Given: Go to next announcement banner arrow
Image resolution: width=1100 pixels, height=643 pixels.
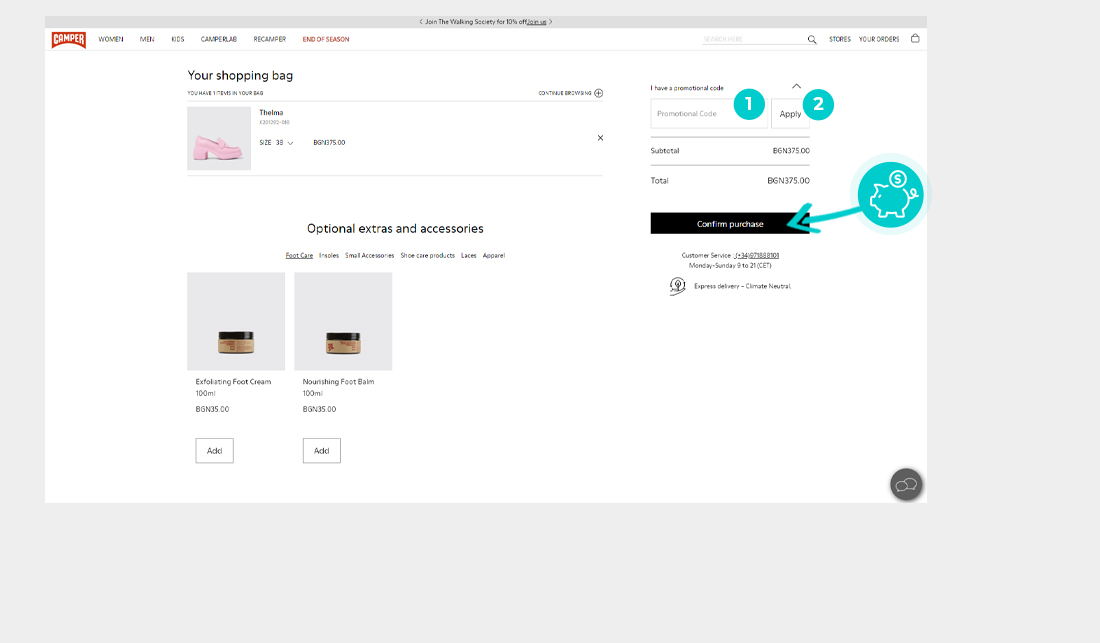Looking at the screenshot, I should [x=551, y=22].
